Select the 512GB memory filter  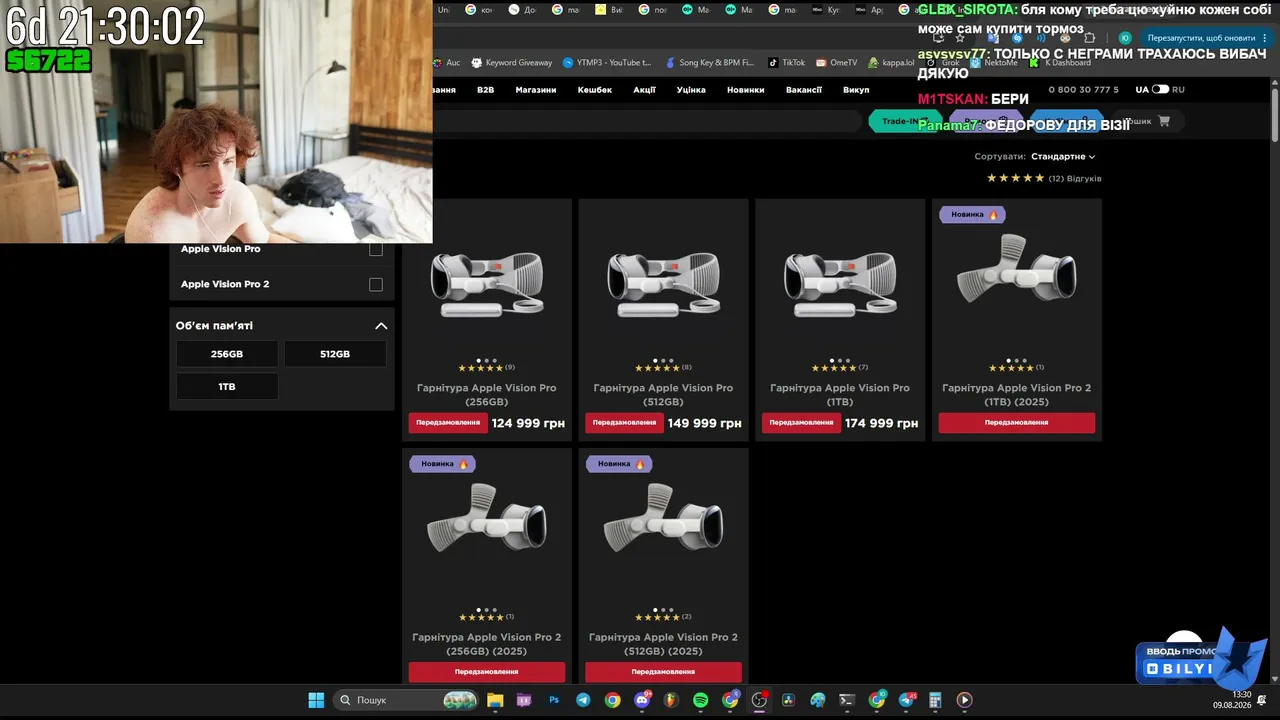click(335, 354)
